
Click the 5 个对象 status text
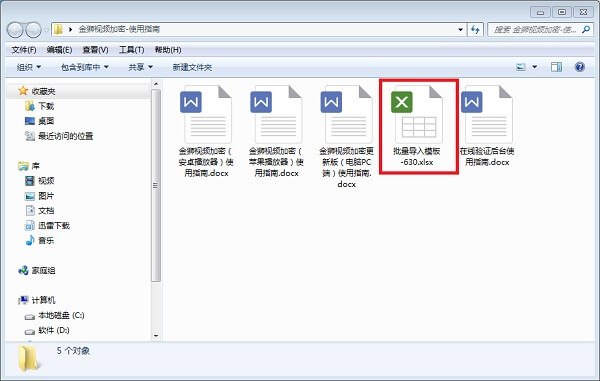pyautogui.click(x=73, y=350)
